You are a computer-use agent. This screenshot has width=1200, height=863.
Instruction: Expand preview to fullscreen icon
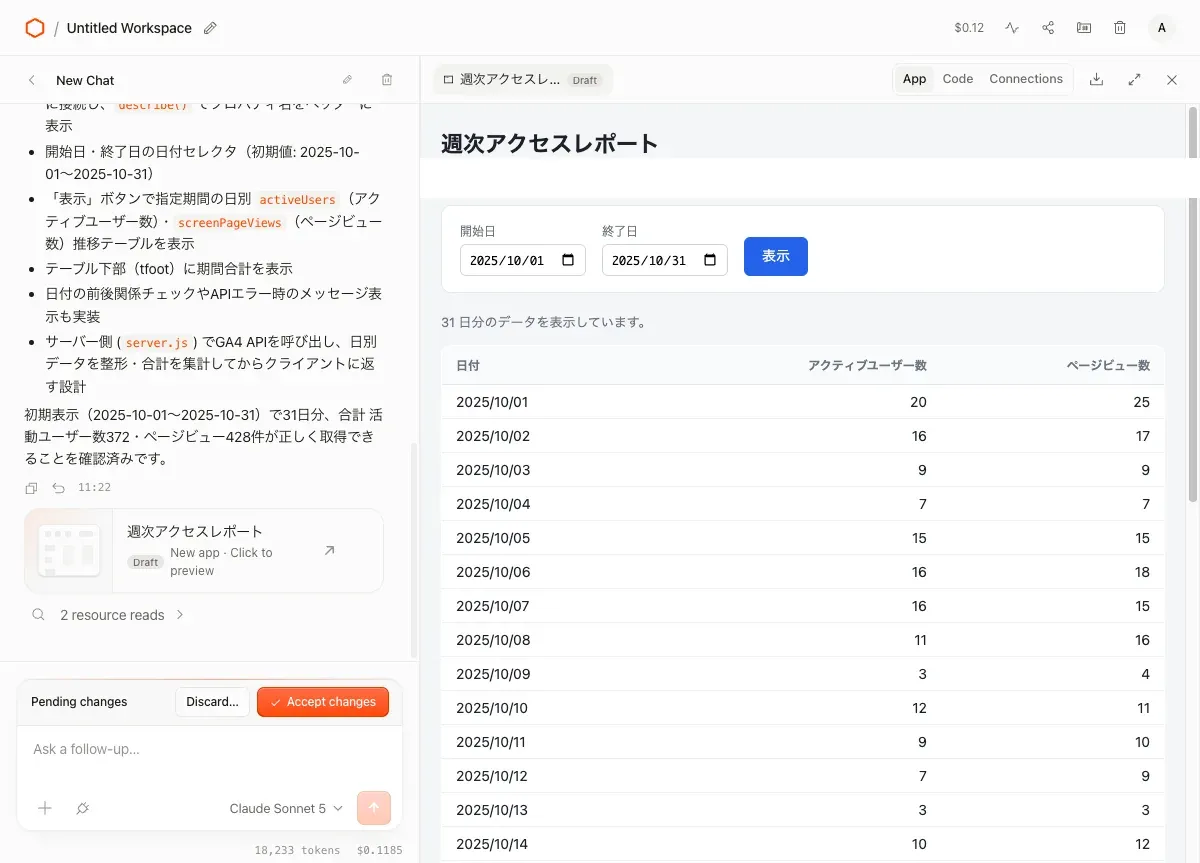point(1134,79)
